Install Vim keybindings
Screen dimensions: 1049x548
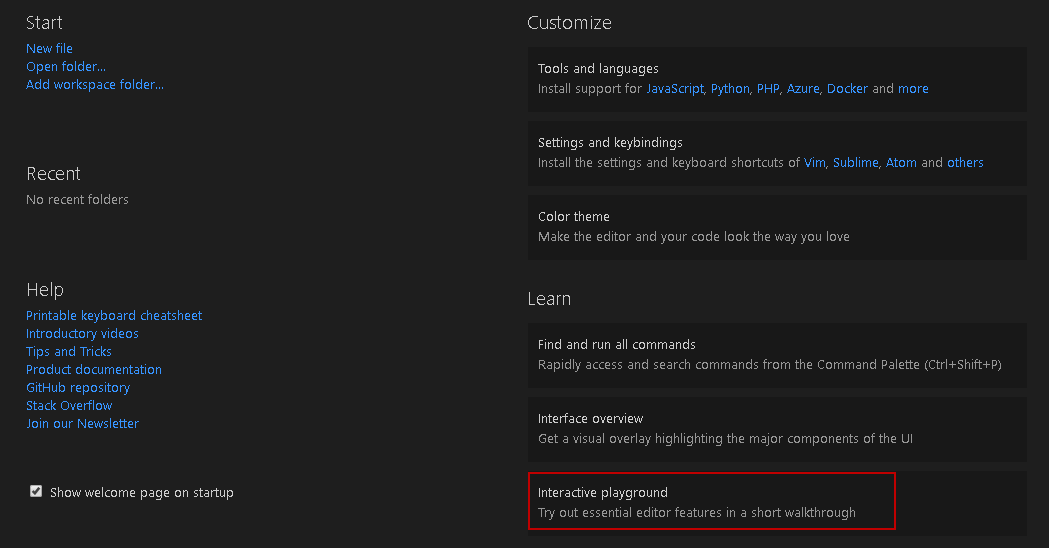point(815,162)
